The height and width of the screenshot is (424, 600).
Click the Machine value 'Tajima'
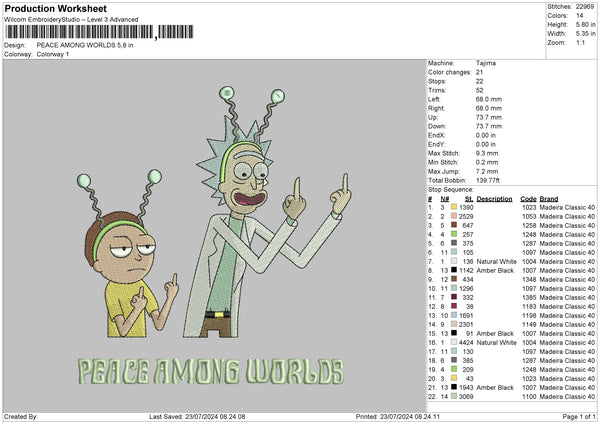point(486,63)
